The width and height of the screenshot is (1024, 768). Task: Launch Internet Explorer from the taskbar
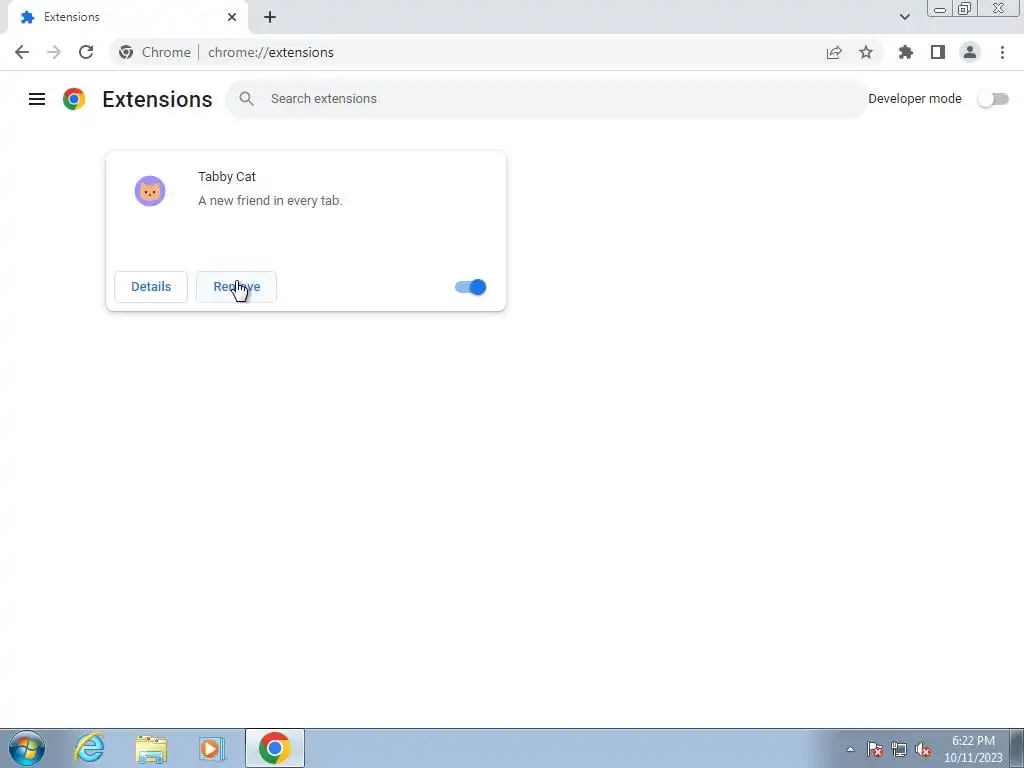coord(89,748)
